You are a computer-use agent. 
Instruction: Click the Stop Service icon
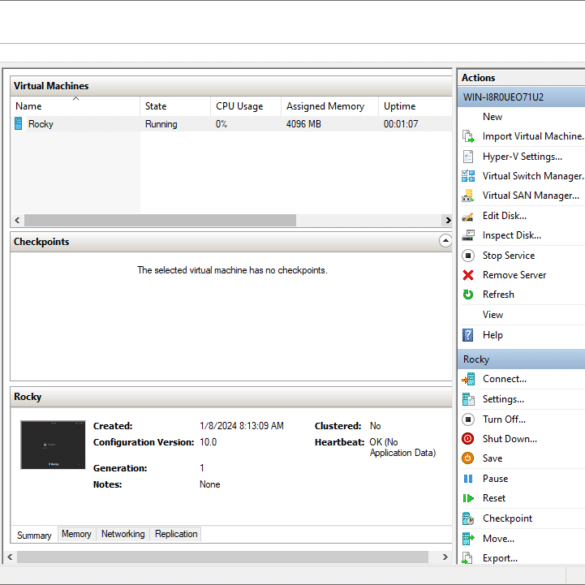click(x=468, y=256)
